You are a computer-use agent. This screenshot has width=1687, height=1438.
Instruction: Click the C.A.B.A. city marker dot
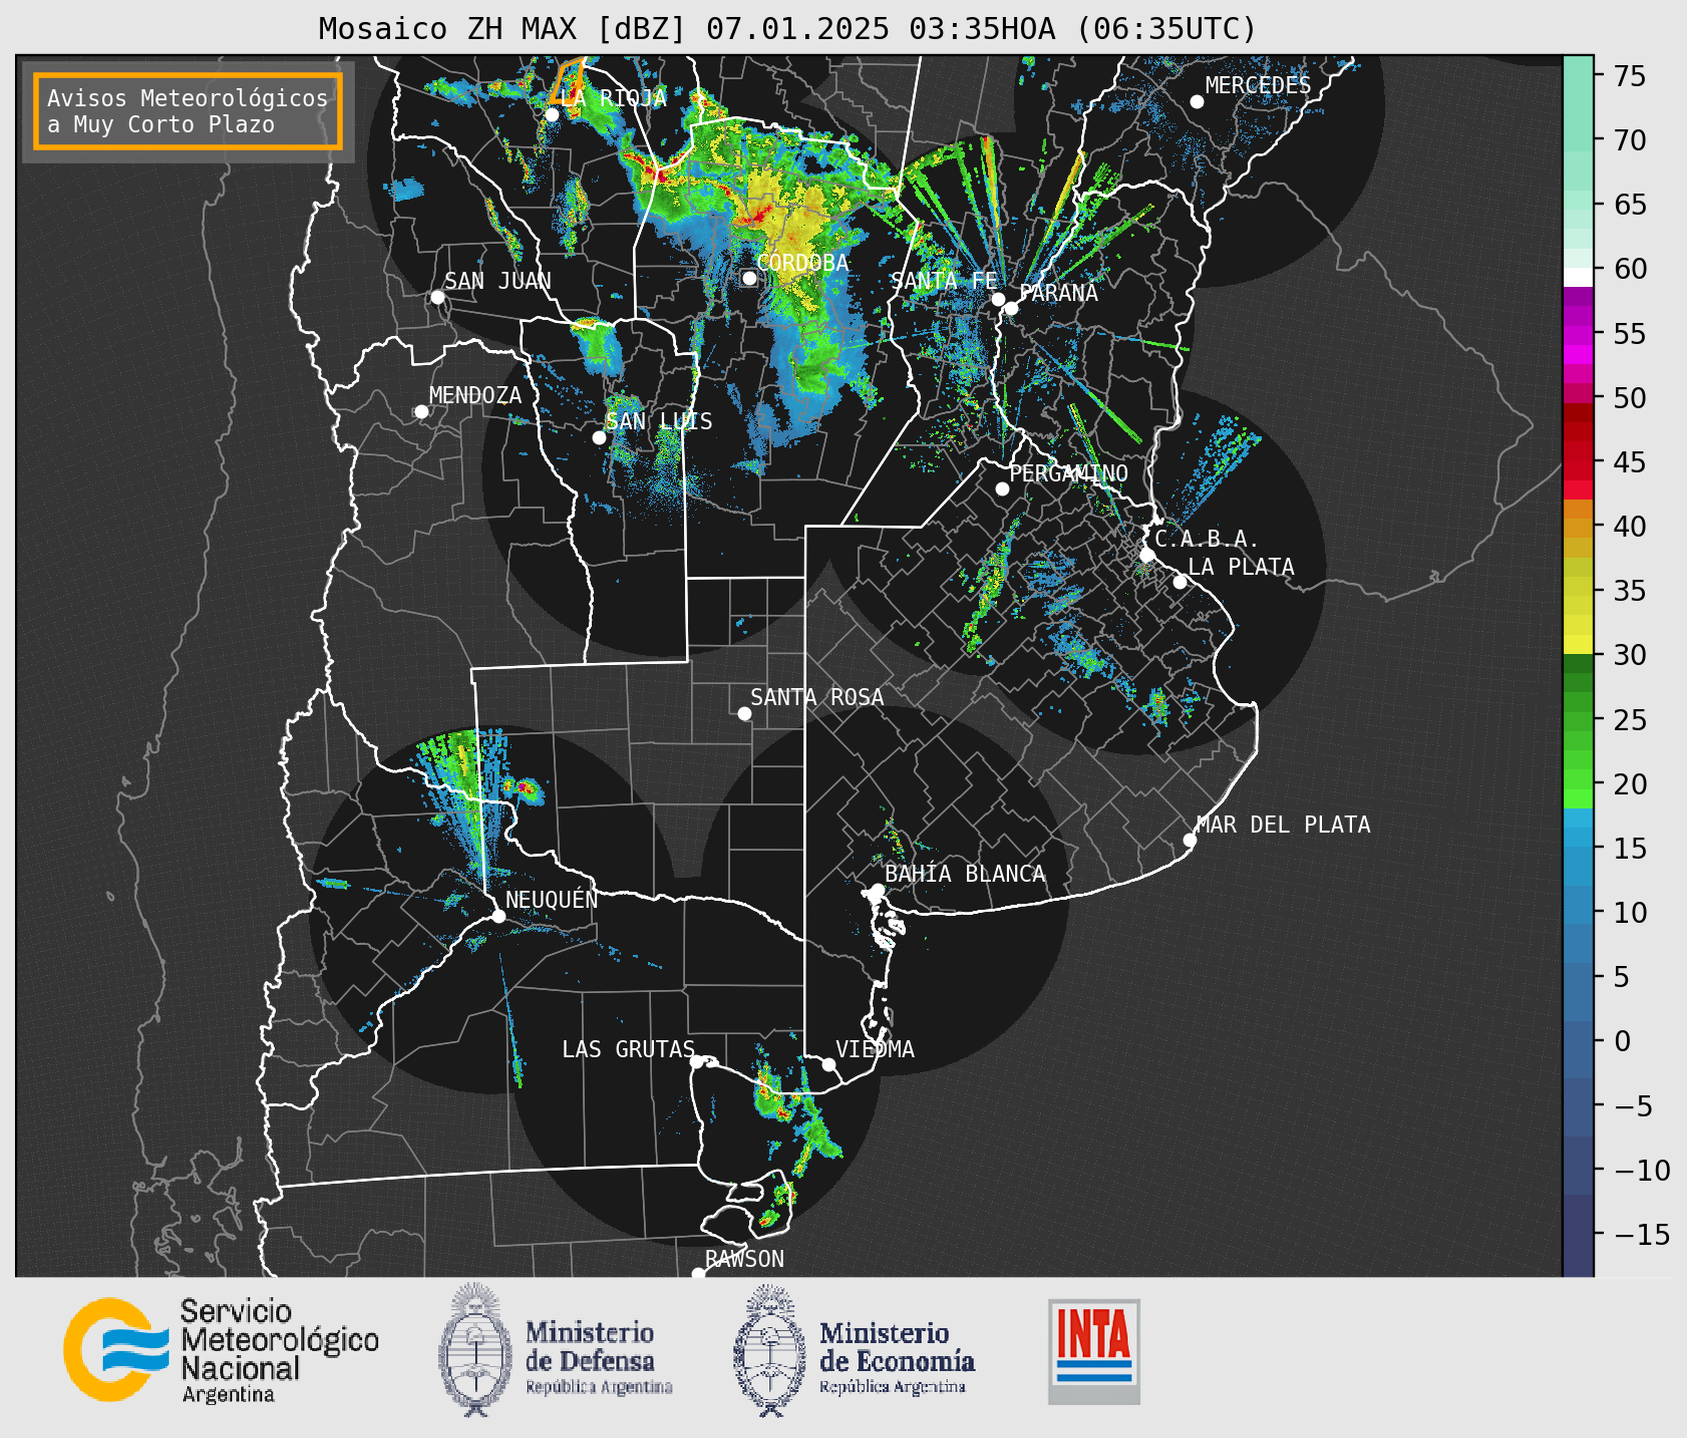1148,555
